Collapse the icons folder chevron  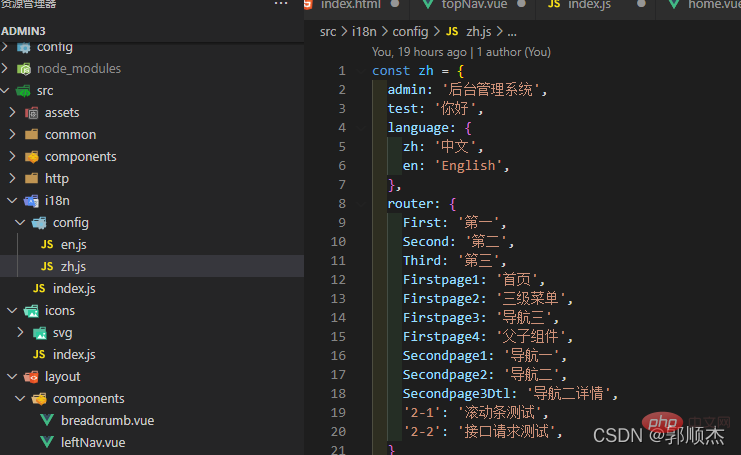coord(13,310)
